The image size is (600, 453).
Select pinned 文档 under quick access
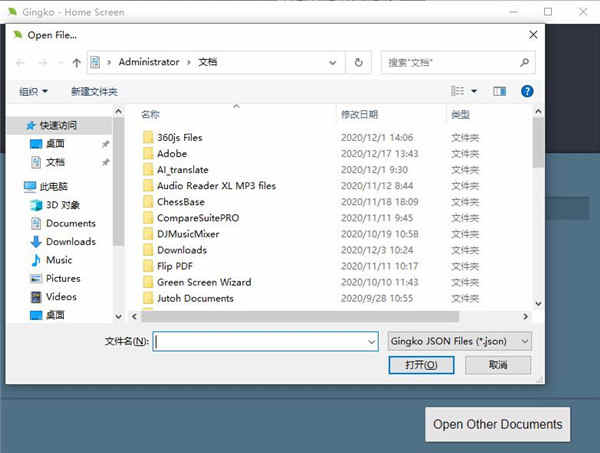(x=55, y=162)
